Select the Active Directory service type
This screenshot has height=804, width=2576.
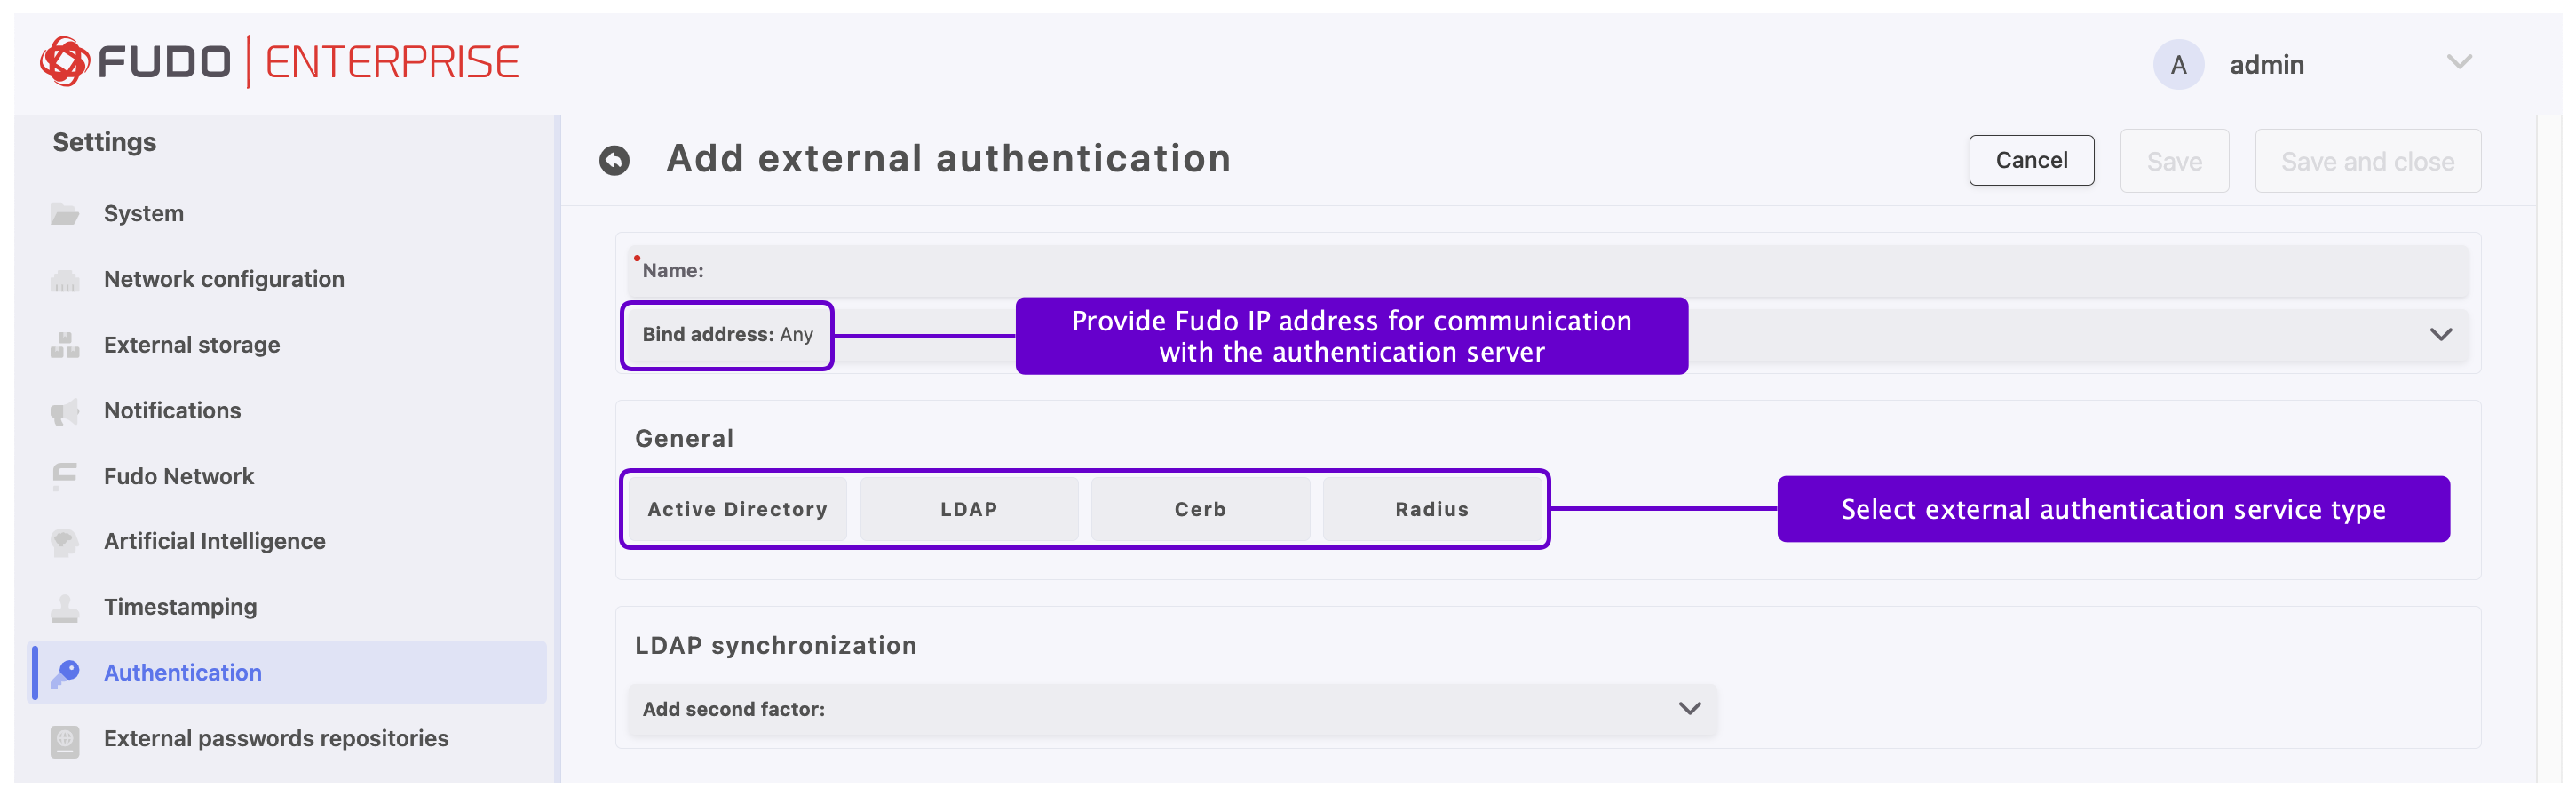pos(736,509)
